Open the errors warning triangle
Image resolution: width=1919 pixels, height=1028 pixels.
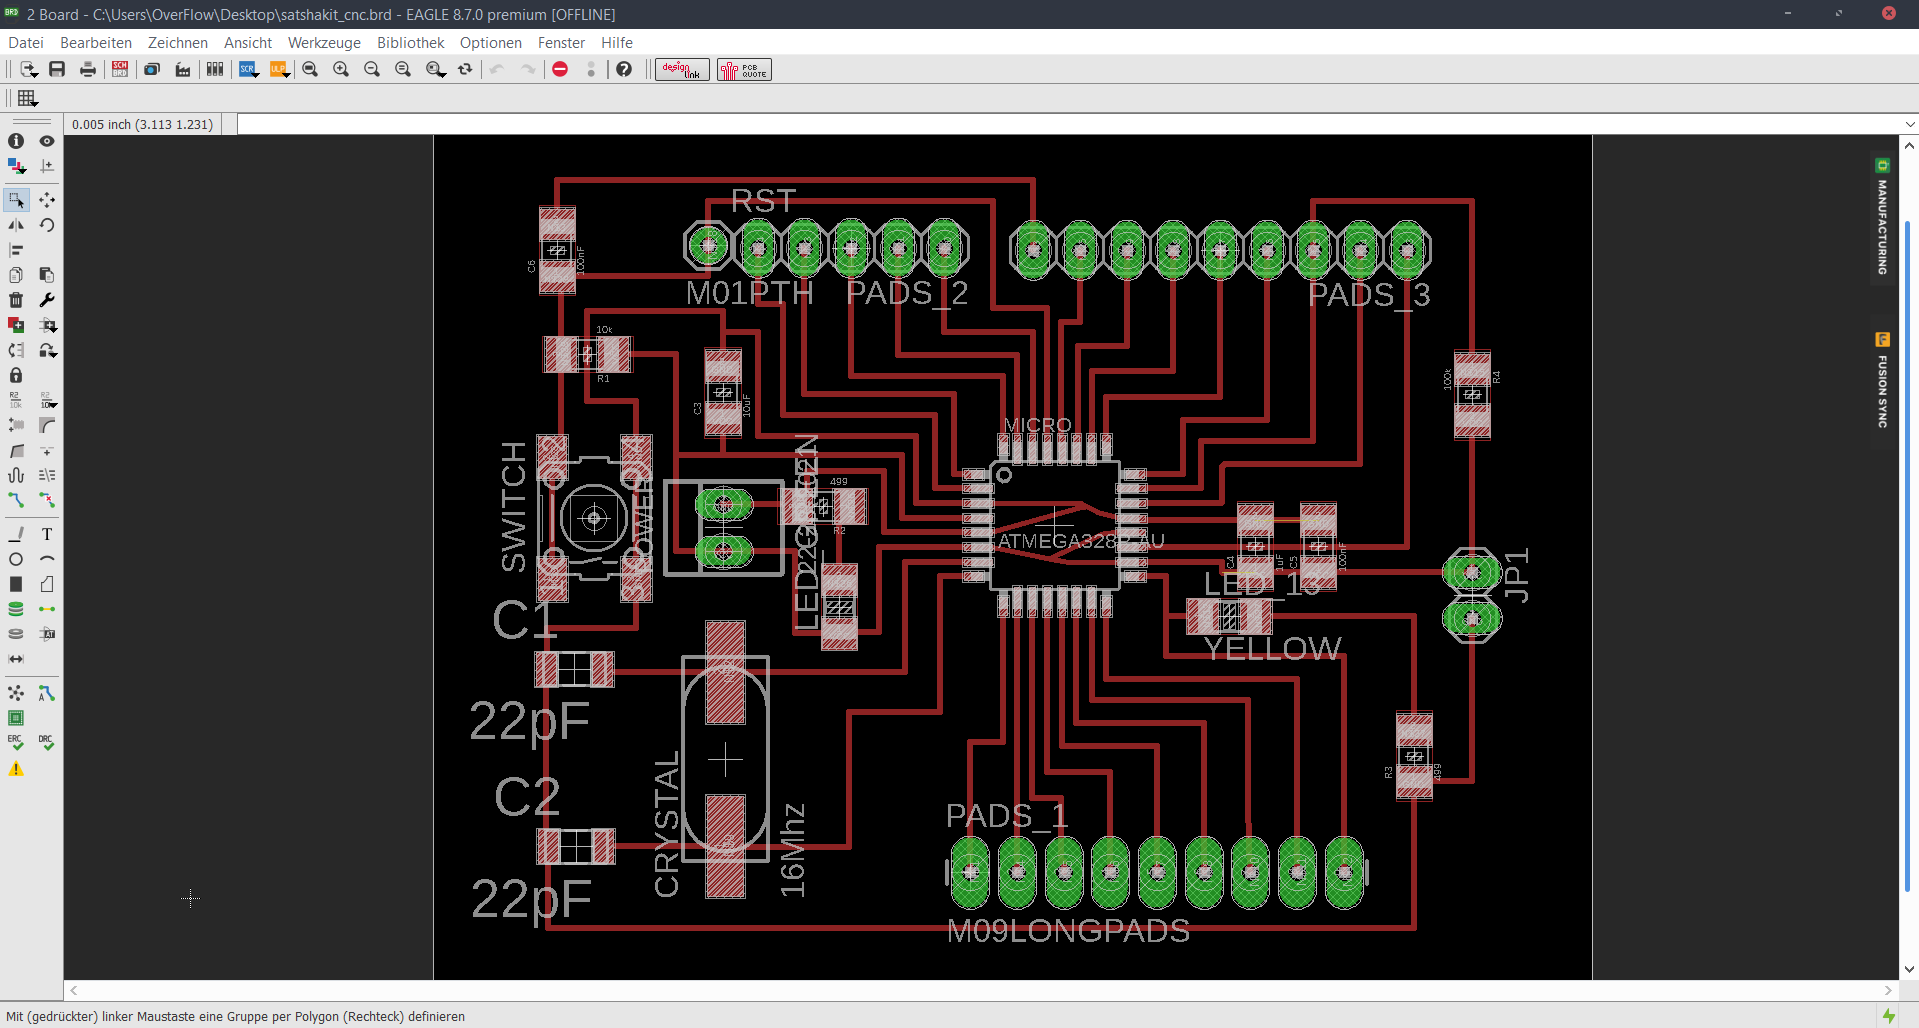[x=16, y=769]
